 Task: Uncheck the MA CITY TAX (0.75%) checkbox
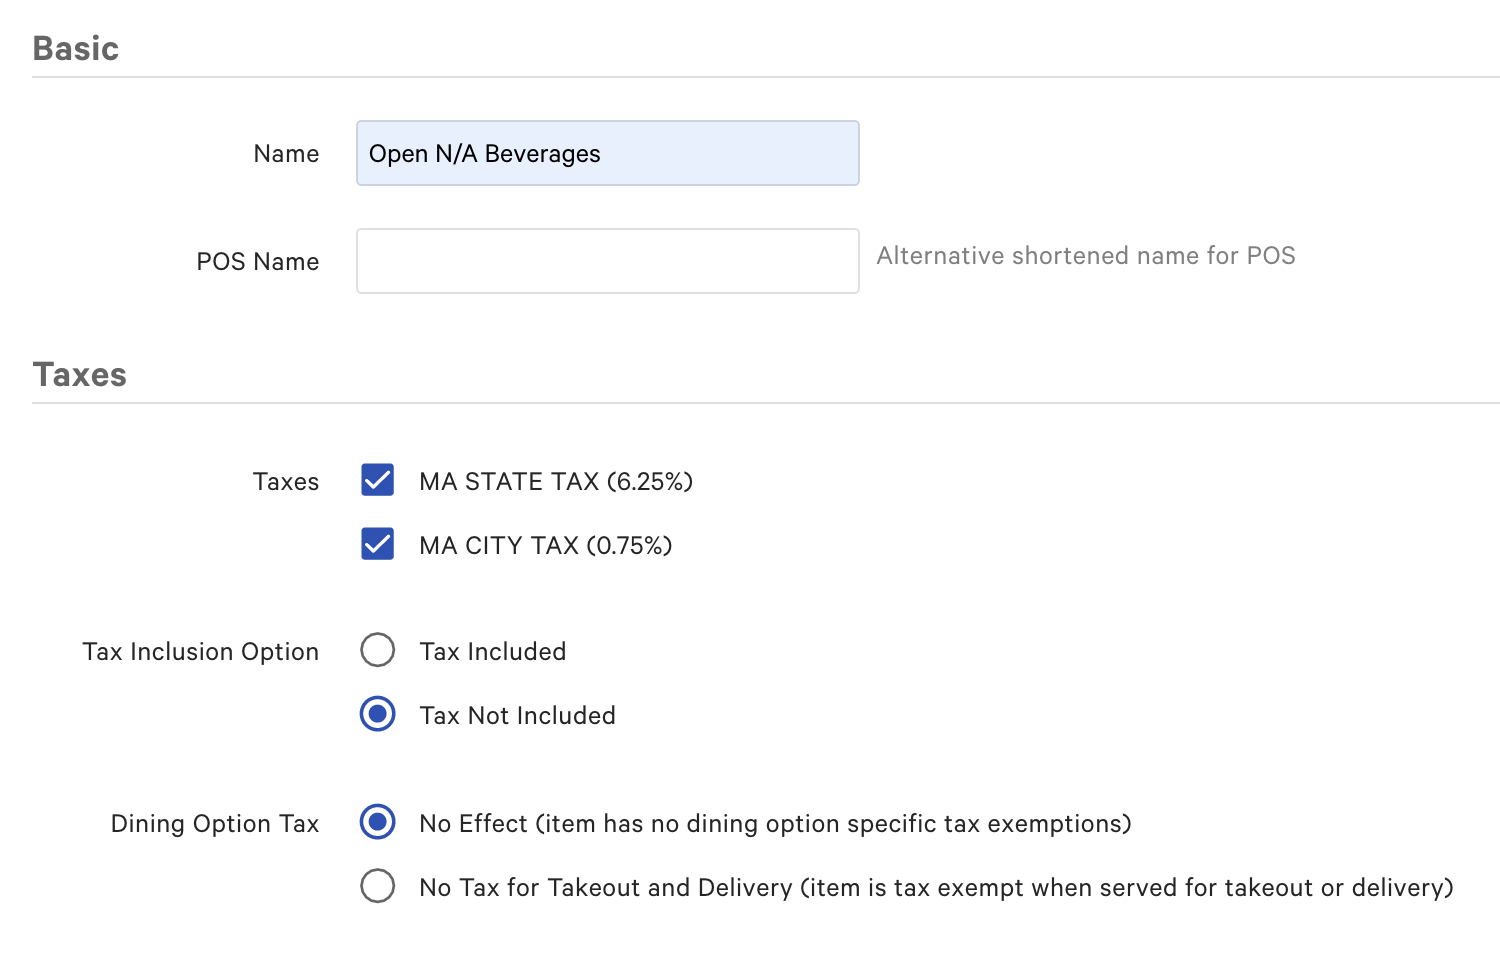coord(377,544)
